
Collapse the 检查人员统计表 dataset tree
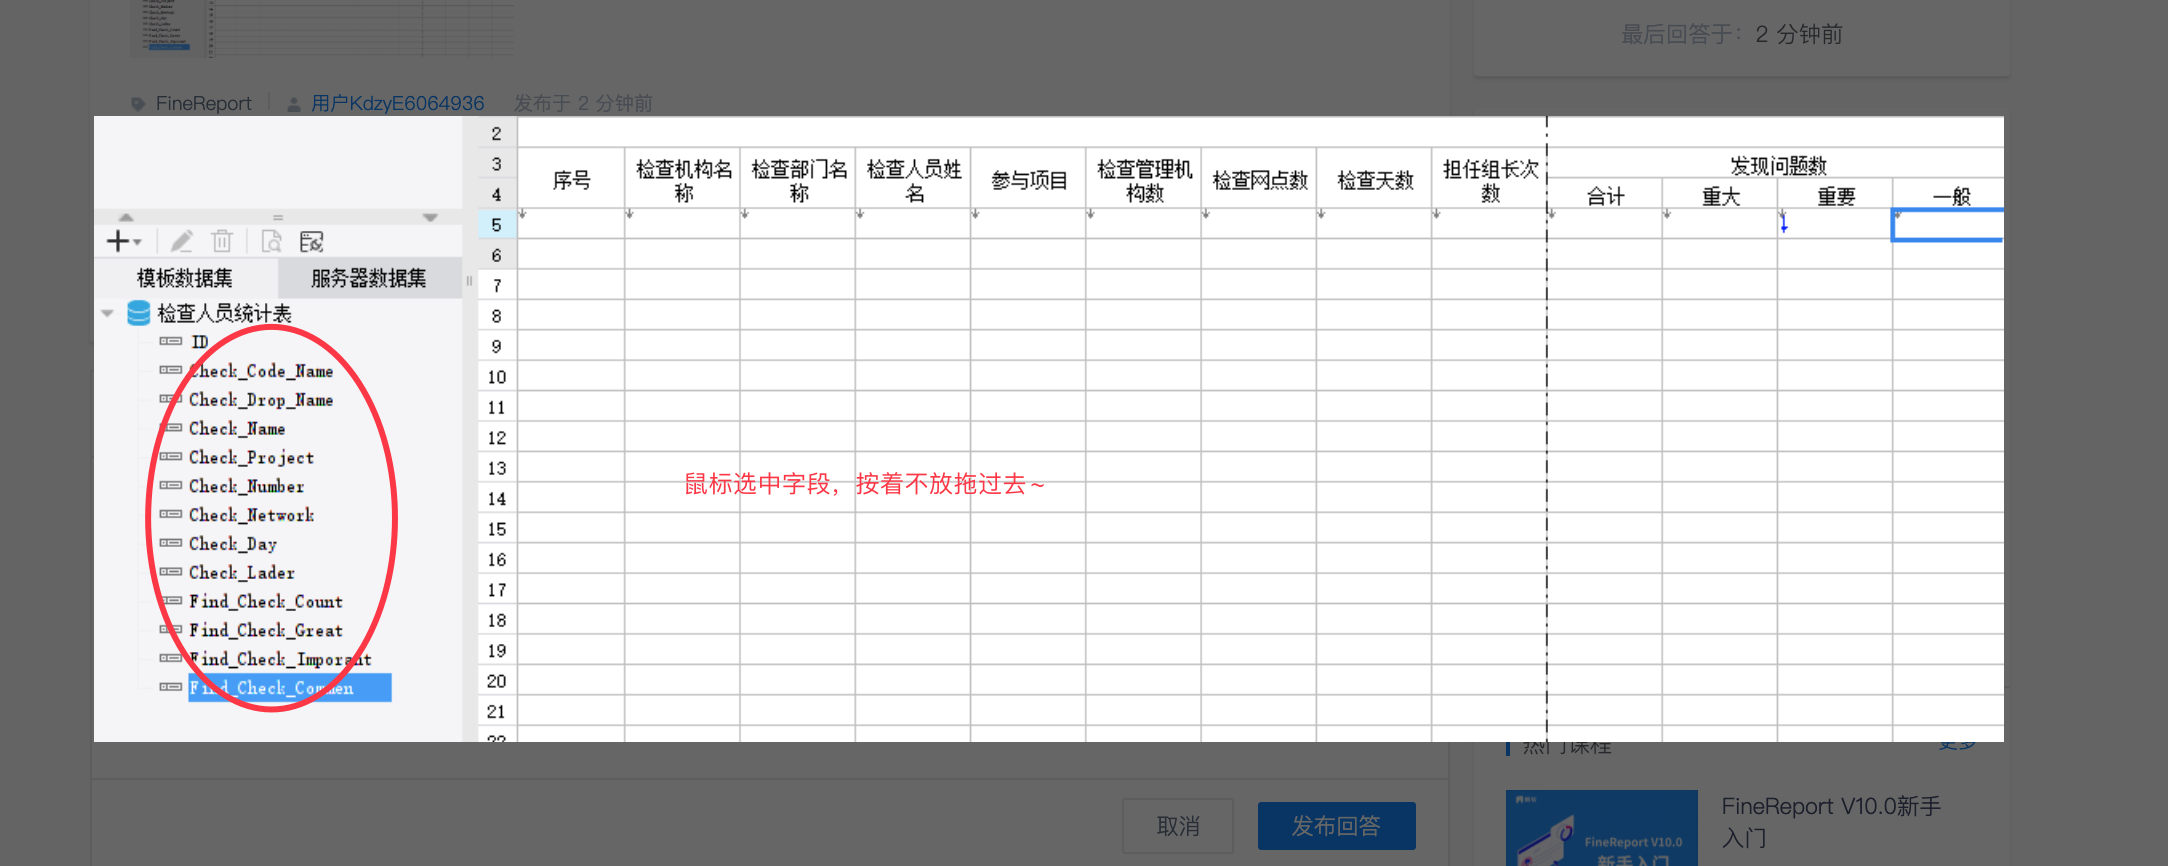pyautogui.click(x=107, y=314)
